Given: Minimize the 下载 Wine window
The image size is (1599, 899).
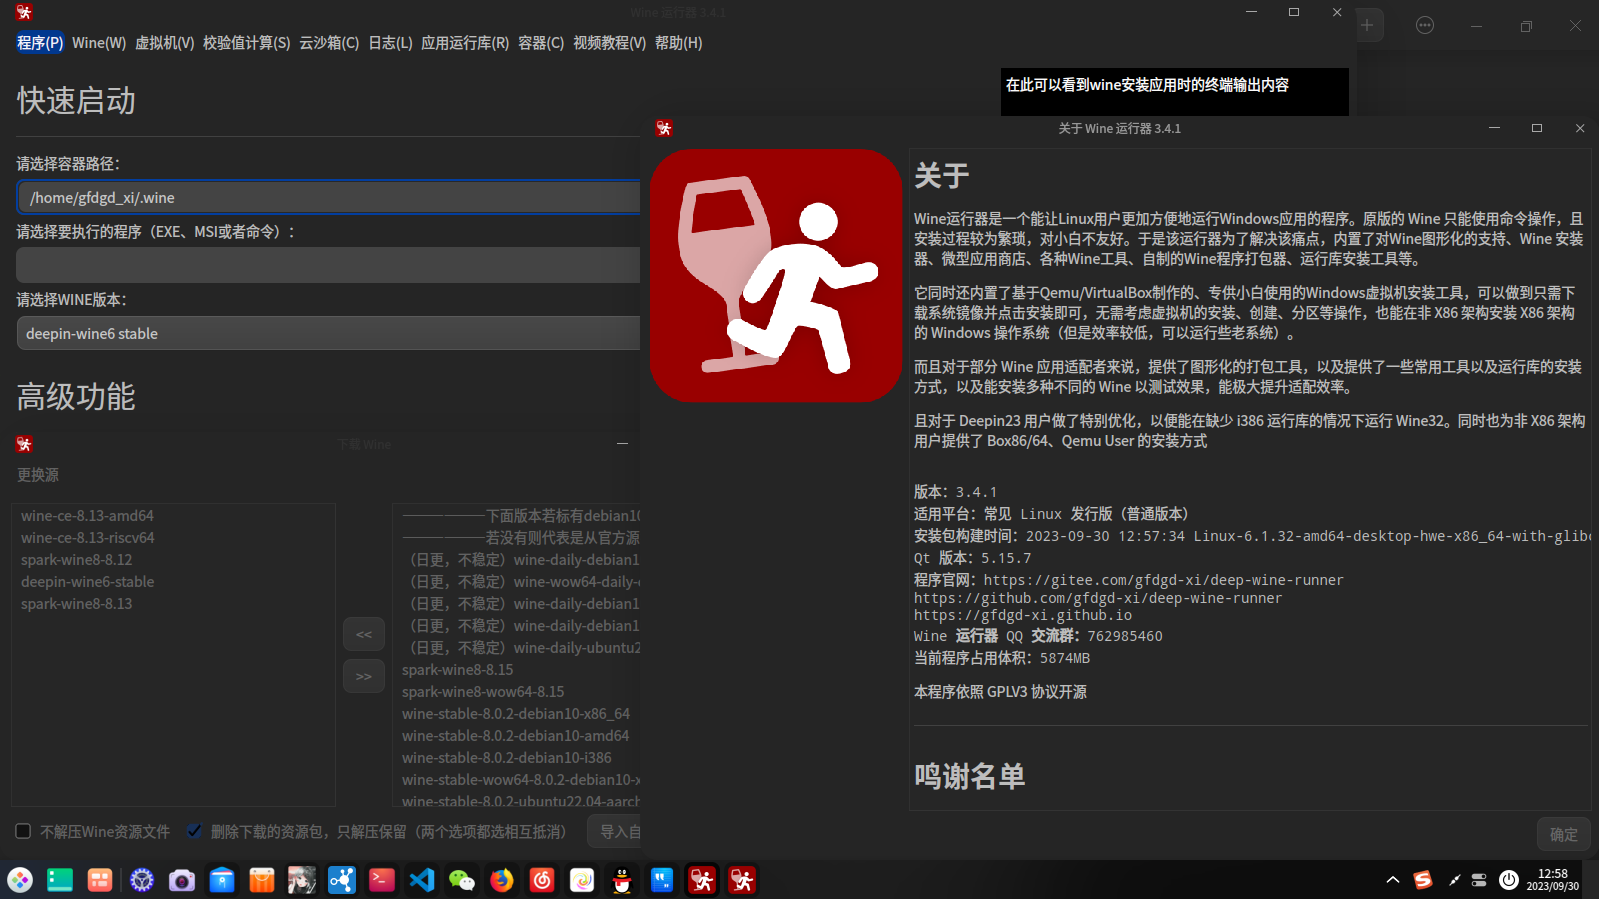Looking at the screenshot, I should 622,444.
